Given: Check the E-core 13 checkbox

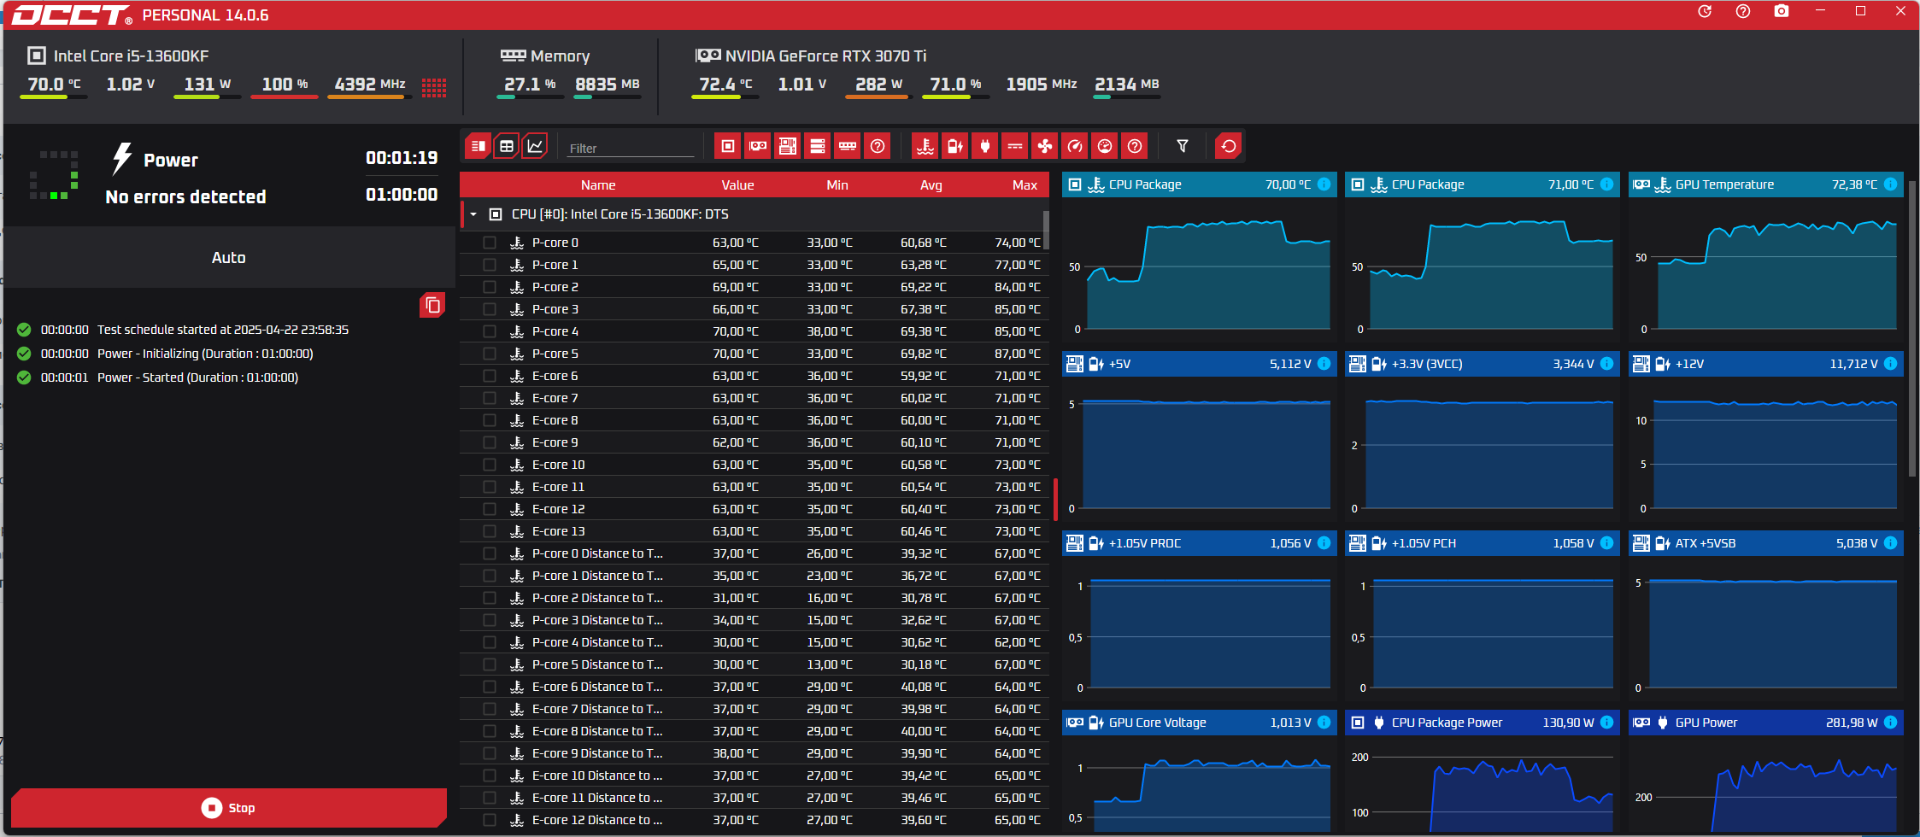Looking at the screenshot, I should [489, 531].
